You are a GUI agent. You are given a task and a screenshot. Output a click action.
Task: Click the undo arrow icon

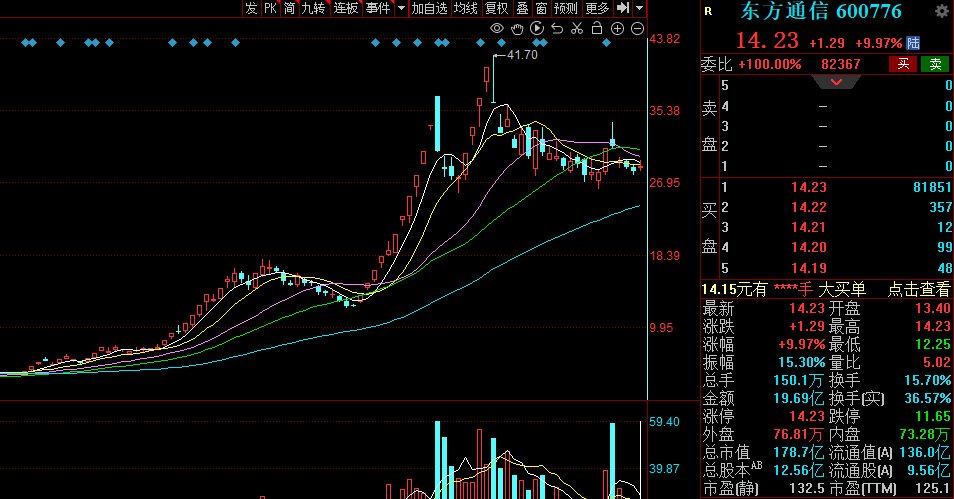[559, 29]
